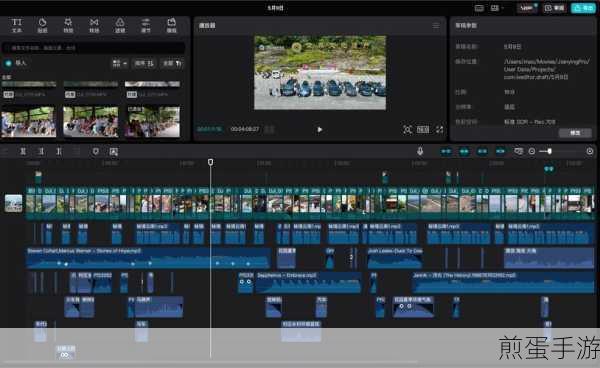Open the media view-mode dropdown
This screenshot has width=600, height=368.
[x=119, y=63]
